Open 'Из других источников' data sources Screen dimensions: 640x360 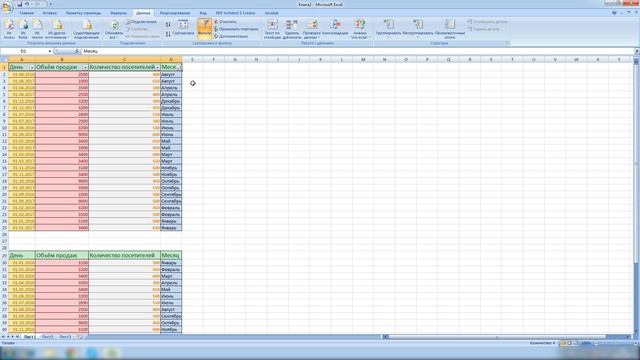(56, 29)
